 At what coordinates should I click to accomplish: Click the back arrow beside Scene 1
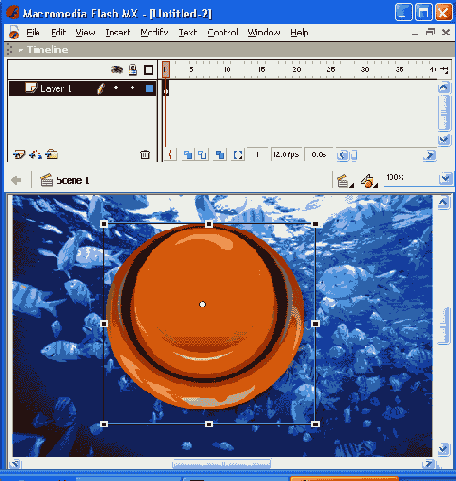[16, 180]
